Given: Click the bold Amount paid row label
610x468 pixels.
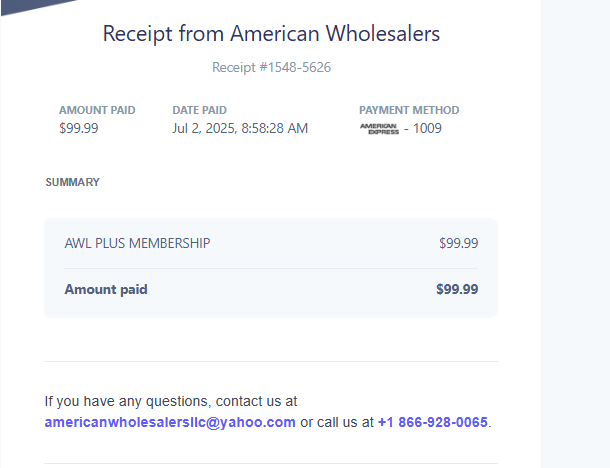Looking at the screenshot, I should (105, 290).
